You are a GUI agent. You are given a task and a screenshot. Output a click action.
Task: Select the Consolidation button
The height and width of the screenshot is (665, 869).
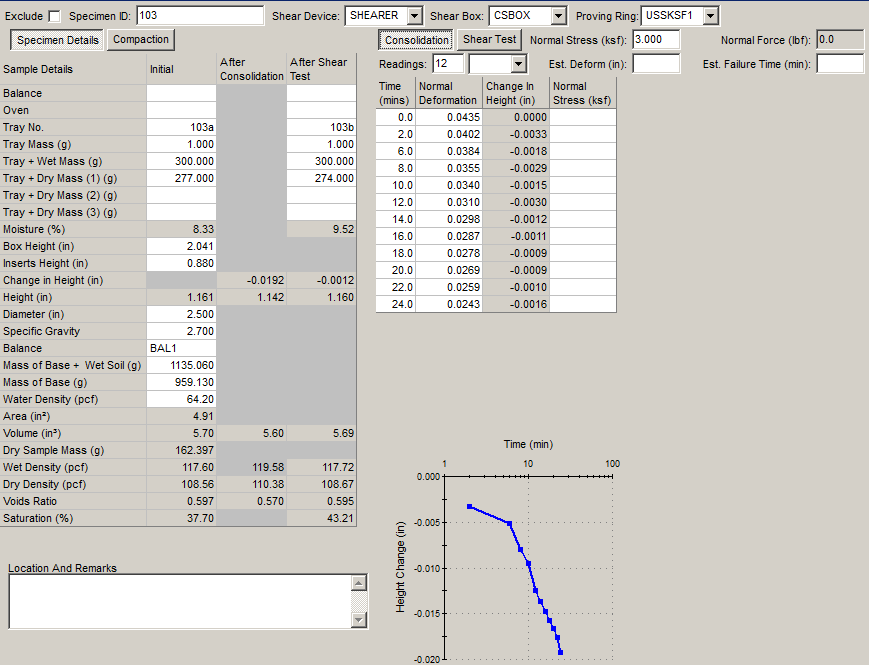click(x=416, y=40)
